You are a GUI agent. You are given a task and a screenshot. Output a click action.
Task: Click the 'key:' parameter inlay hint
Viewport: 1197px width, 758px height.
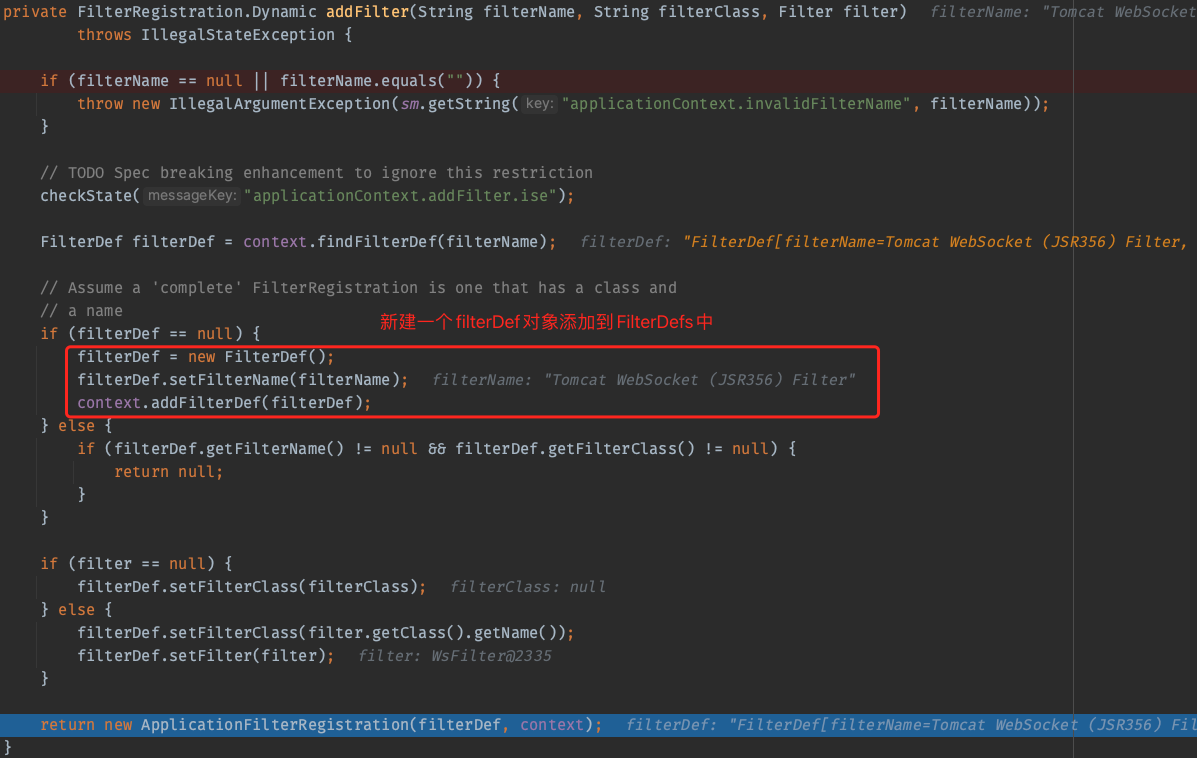(539, 104)
